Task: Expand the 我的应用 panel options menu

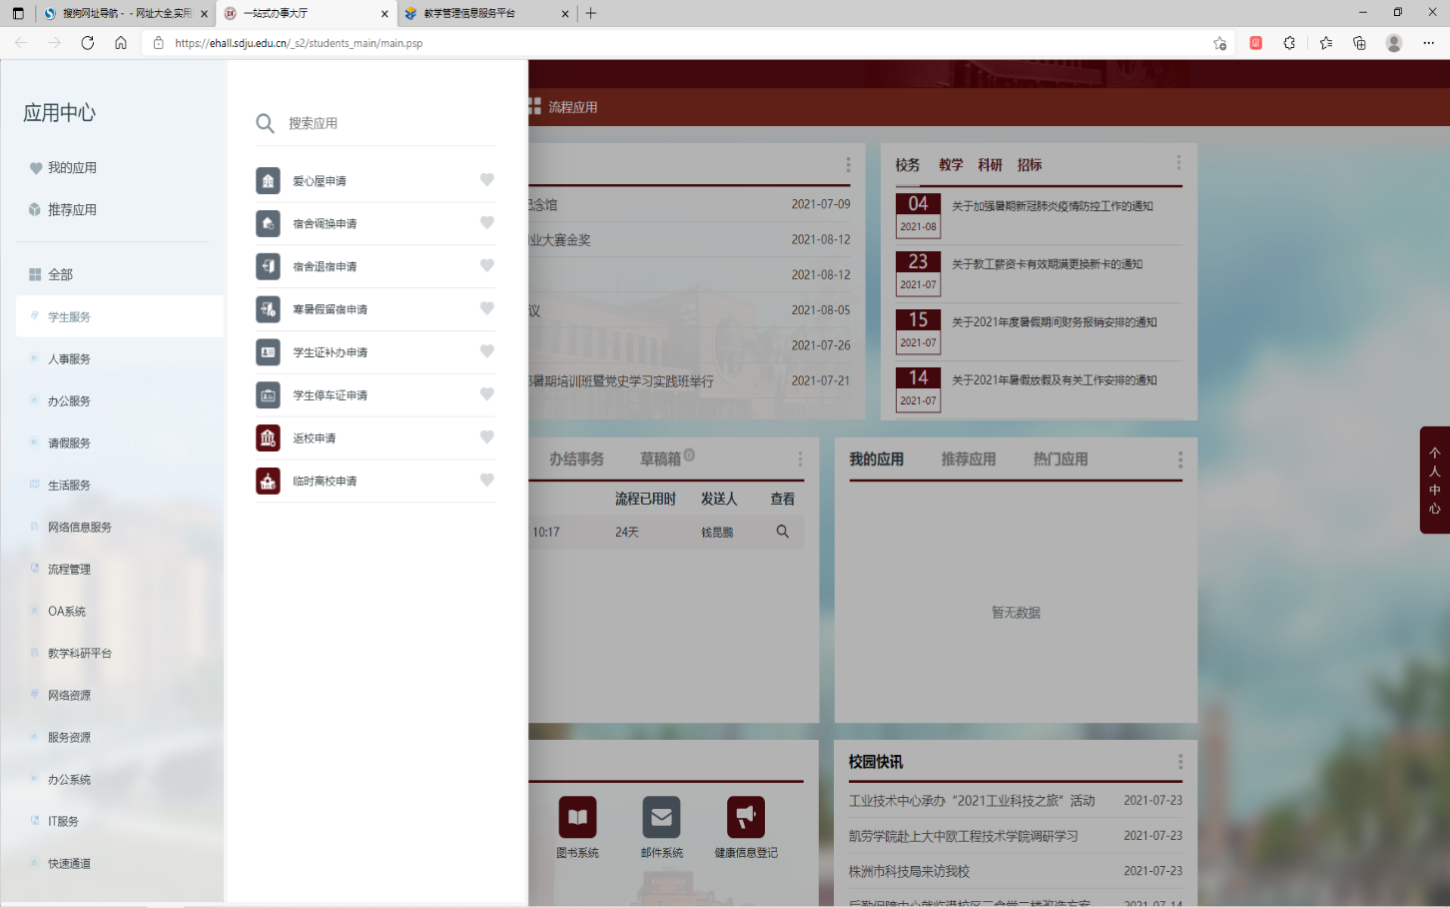Action: click(1180, 460)
